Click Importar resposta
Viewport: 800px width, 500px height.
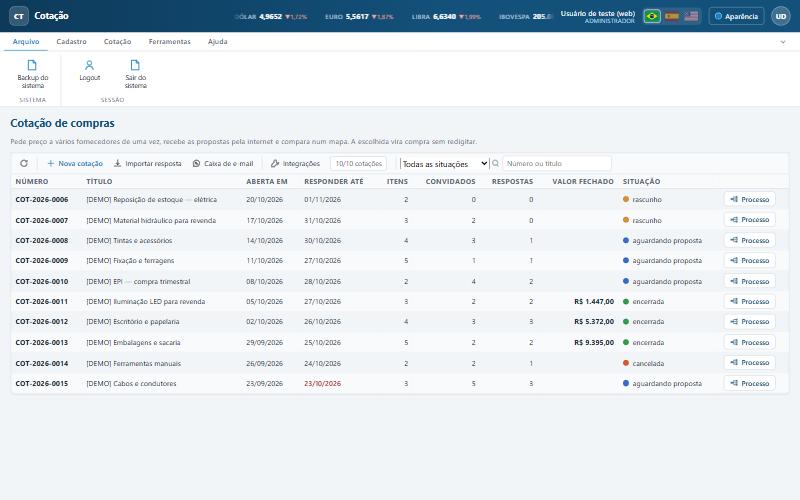point(147,163)
